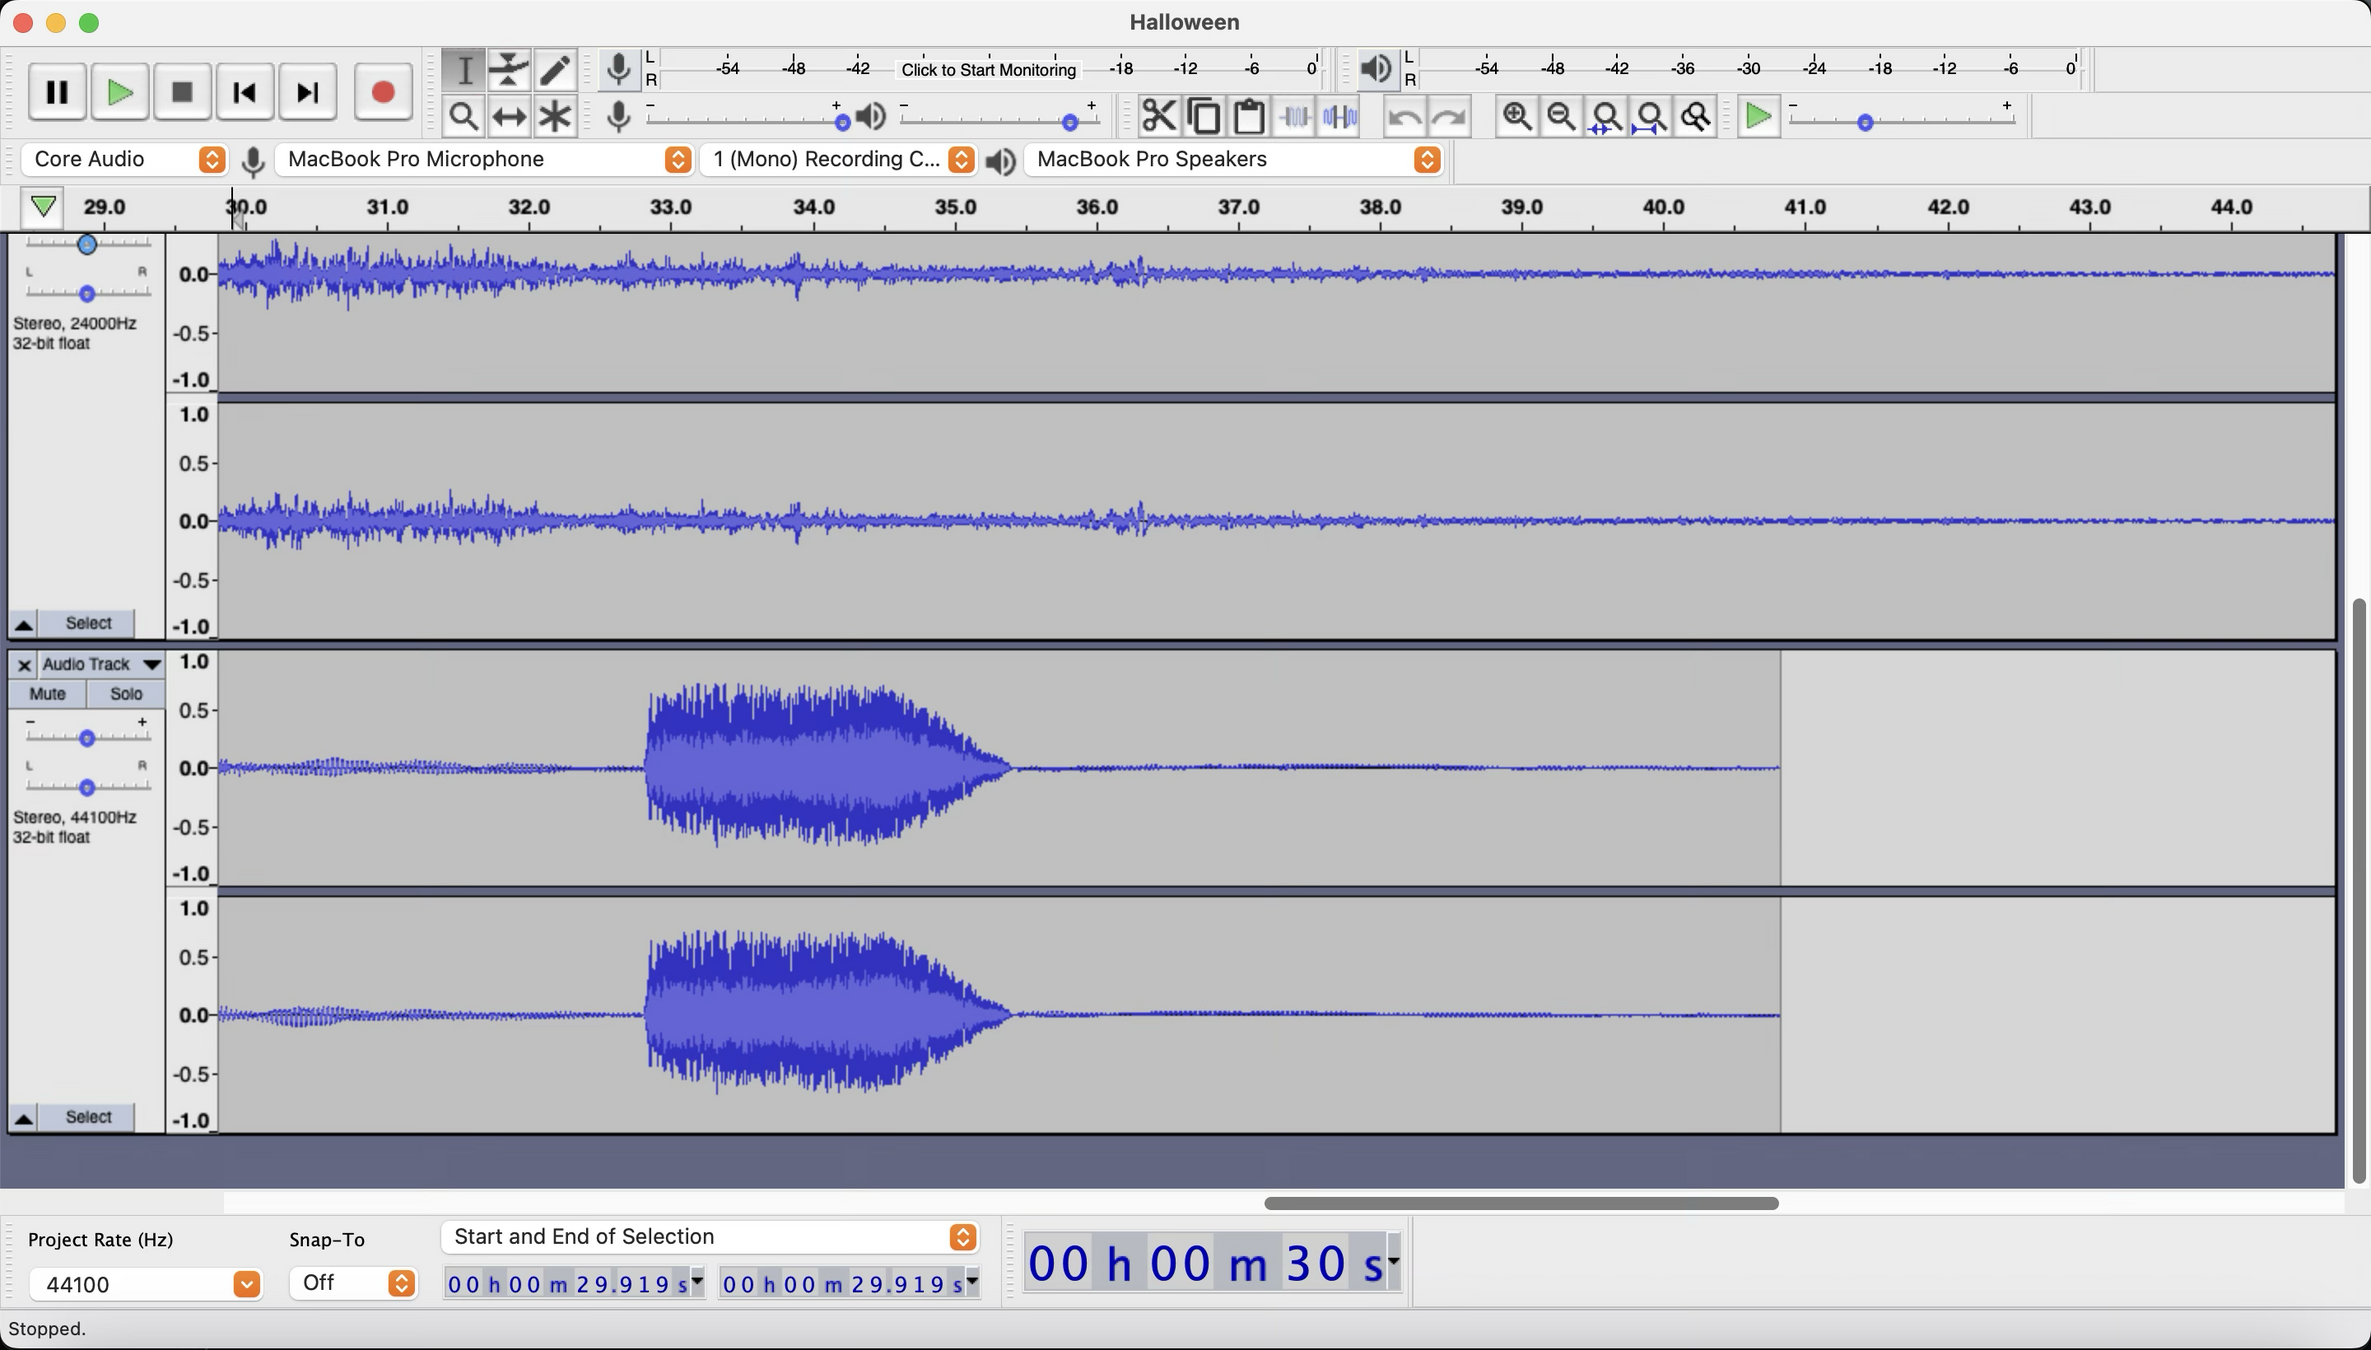The width and height of the screenshot is (2371, 1350).
Task: Select the Envelope tool
Action: [508, 69]
